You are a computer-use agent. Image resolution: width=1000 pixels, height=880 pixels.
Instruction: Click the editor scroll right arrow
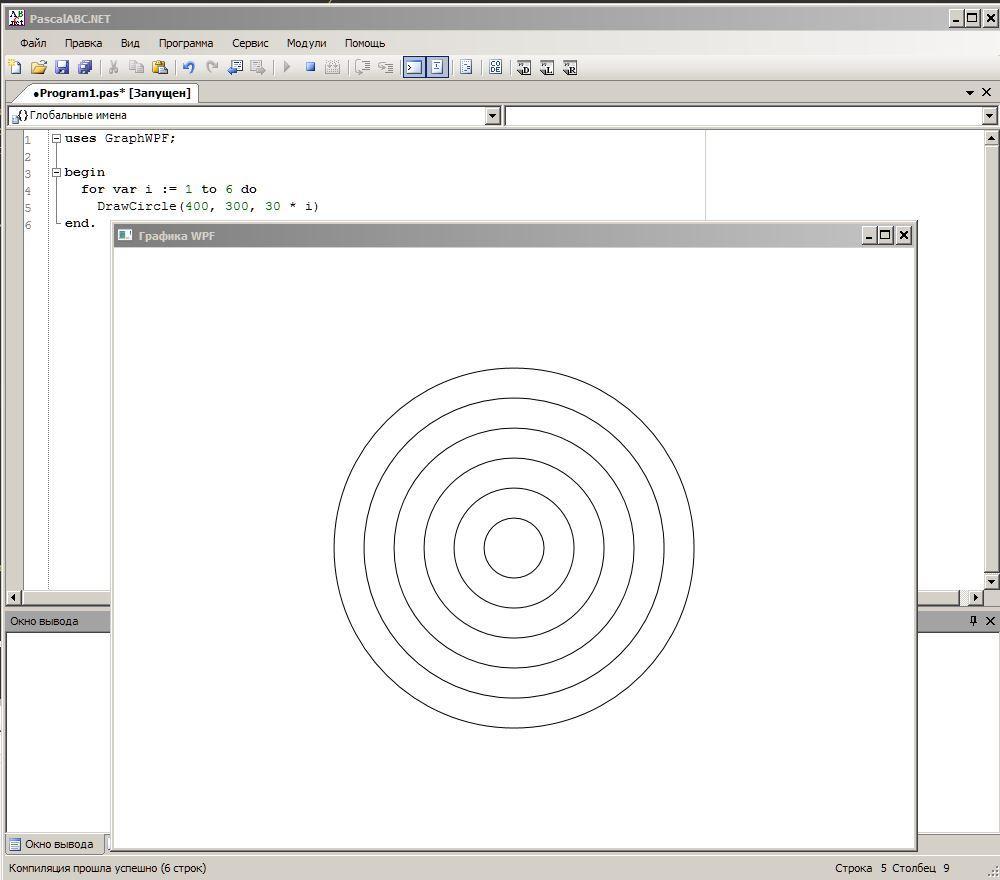click(x=974, y=598)
